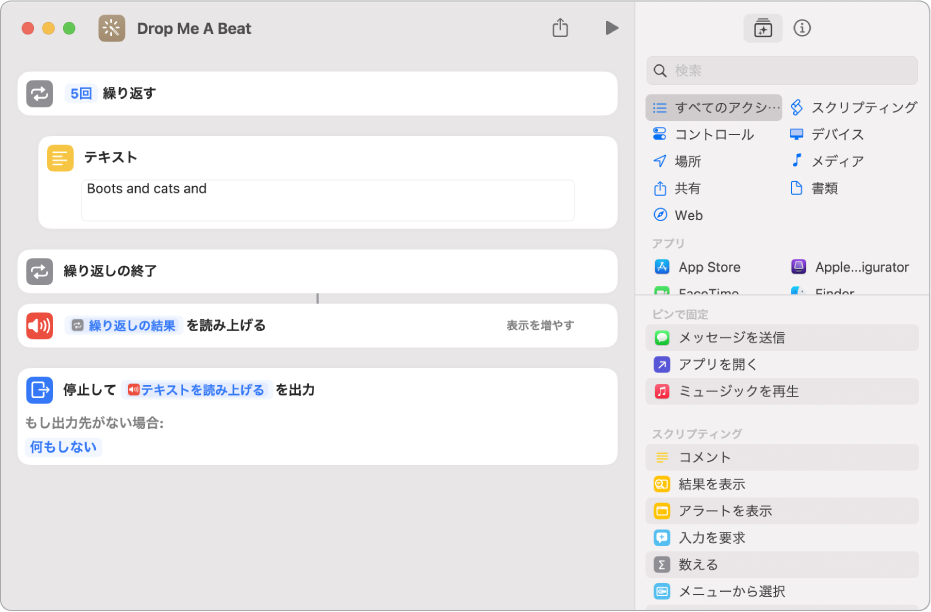Open the shortcut details info icon

802,28
